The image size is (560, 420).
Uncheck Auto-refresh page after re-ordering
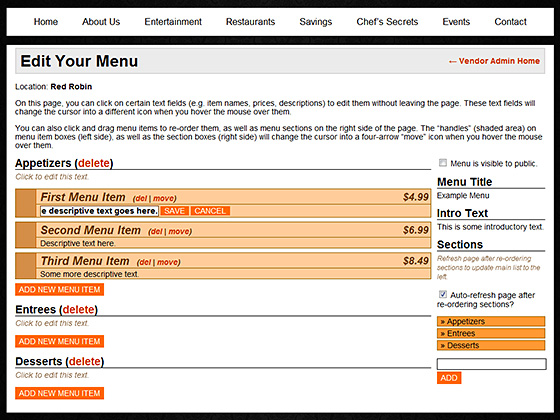click(x=443, y=295)
